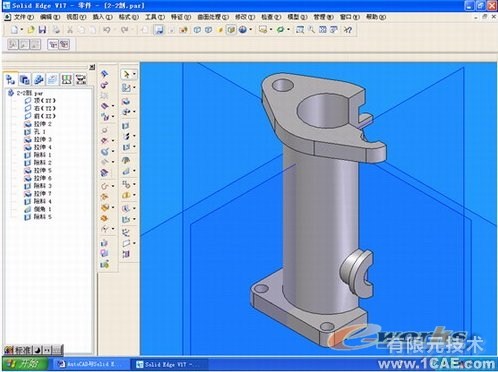Choose the Pattern feature tool
The width and height of the screenshot is (498, 372).
[126, 184]
